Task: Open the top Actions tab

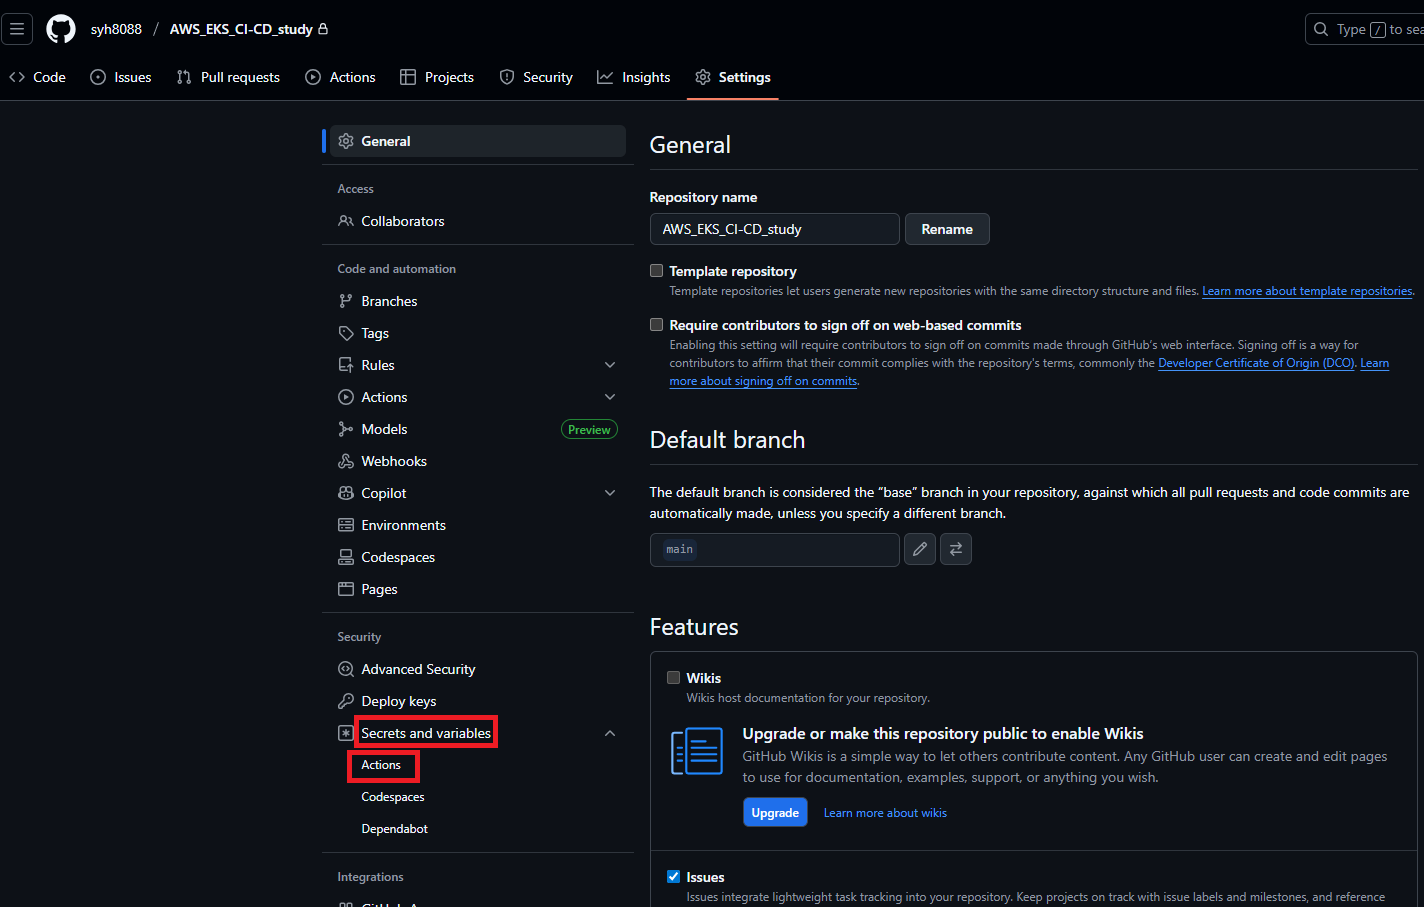Action: coord(340,77)
